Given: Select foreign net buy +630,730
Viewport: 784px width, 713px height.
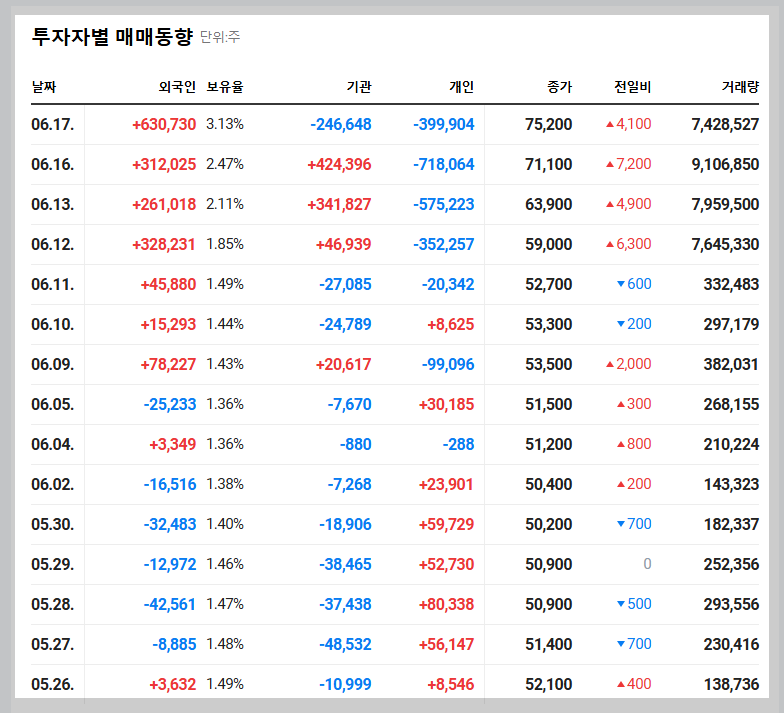Looking at the screenshot, I should tap(164, 124).
